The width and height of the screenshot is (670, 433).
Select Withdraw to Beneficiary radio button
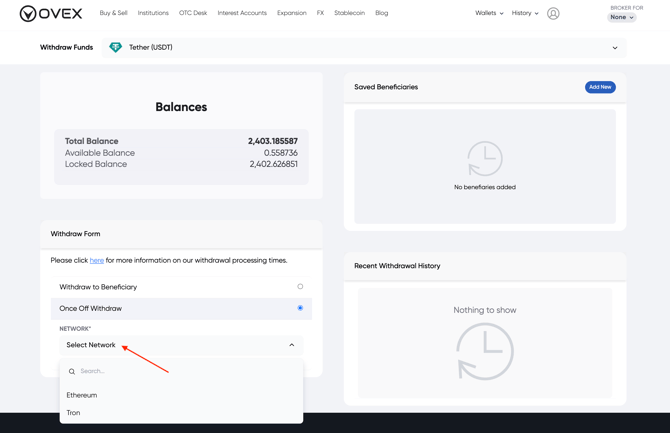point(300,287)
